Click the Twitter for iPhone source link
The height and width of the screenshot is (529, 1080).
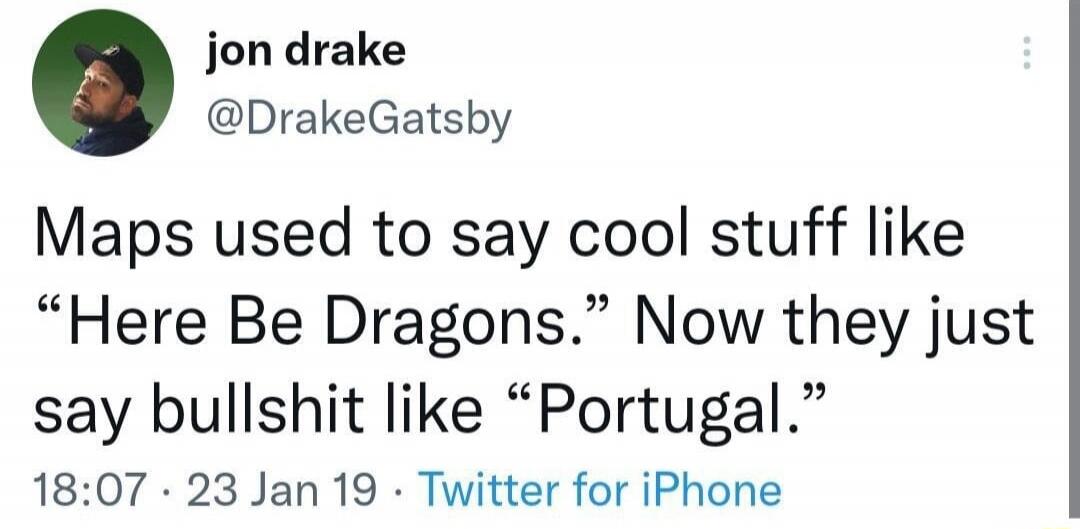[x=600, y=491]
